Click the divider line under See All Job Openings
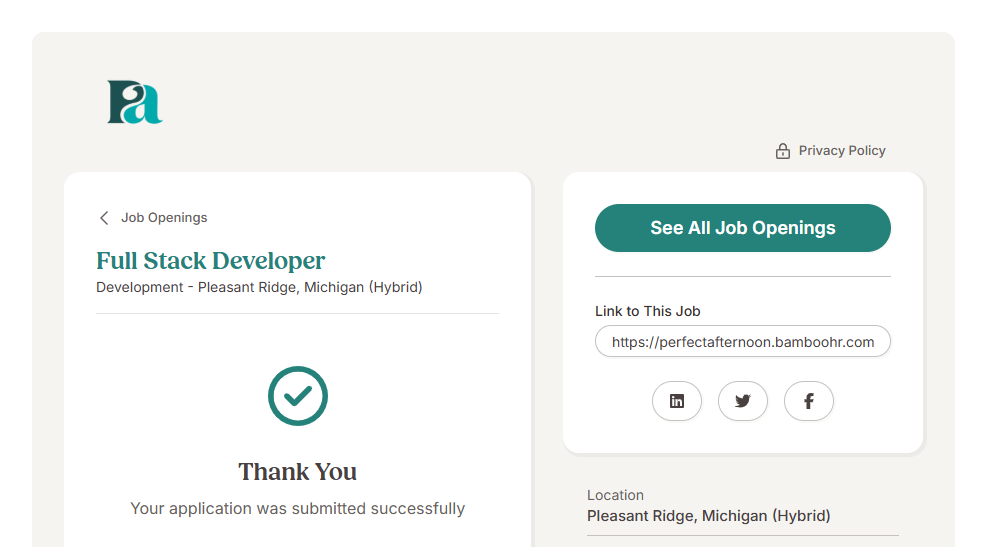Viewport: 987px width, 547px height. coord(742,276)
